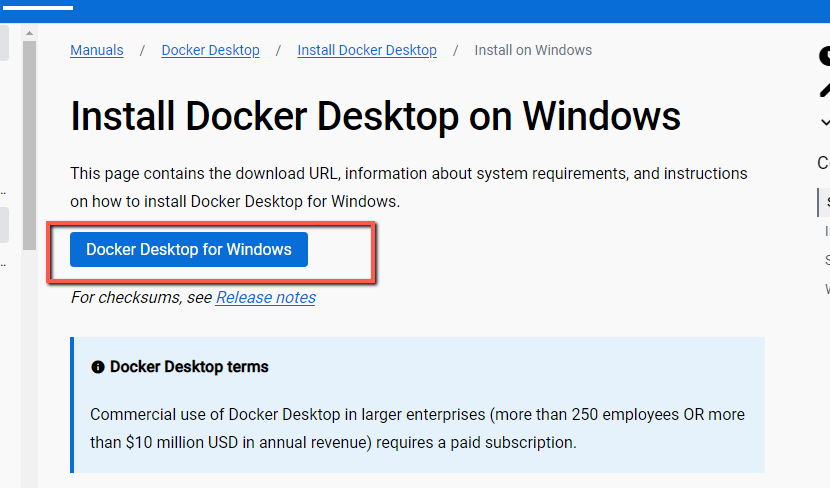830x488 pixels.
Task: Click the Install Docker Desktop on Windows heading
Action: pos(375,116)
